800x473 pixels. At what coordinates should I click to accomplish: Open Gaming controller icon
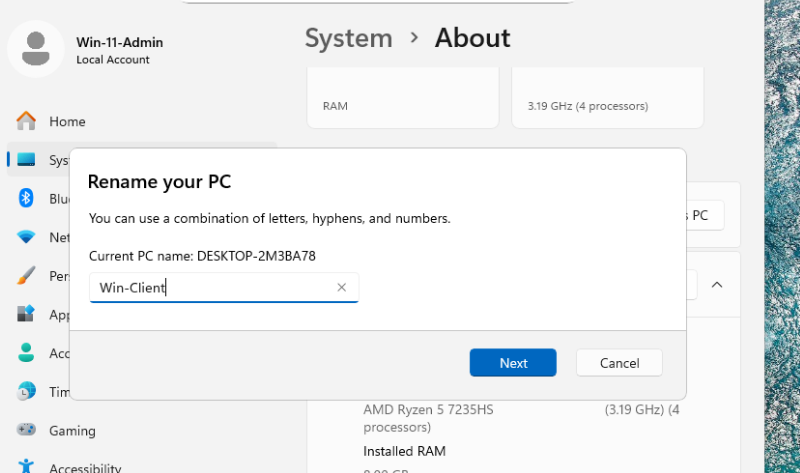click(x=27, y=431)
